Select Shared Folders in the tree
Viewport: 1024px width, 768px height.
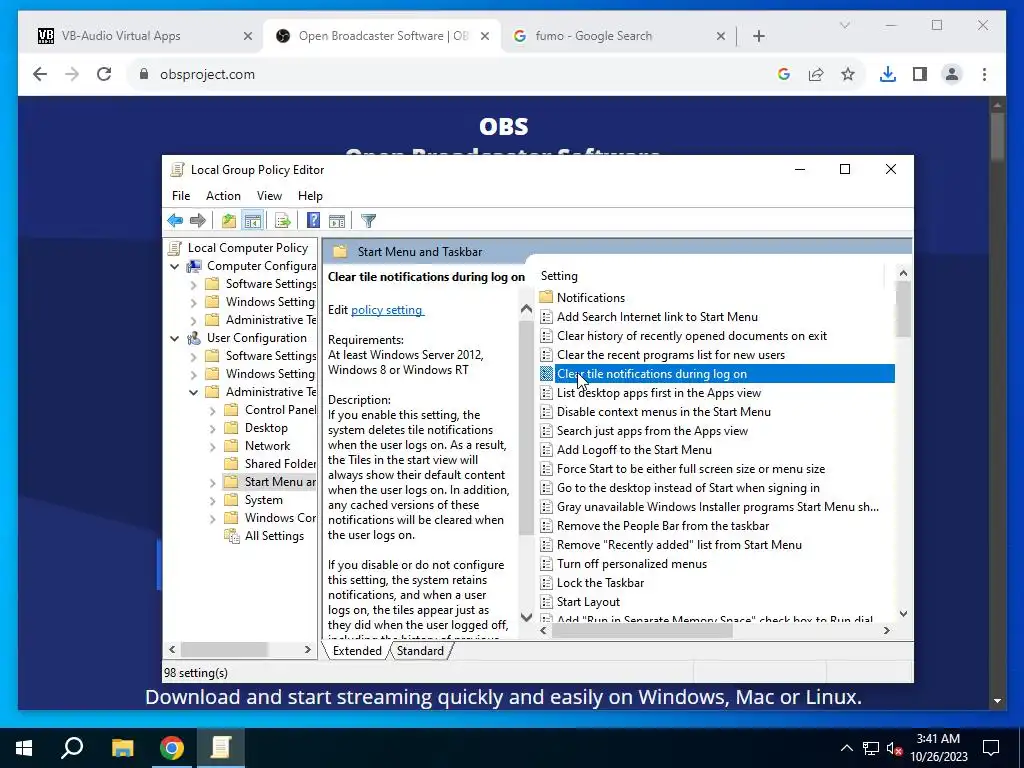(x=280, y=464)
